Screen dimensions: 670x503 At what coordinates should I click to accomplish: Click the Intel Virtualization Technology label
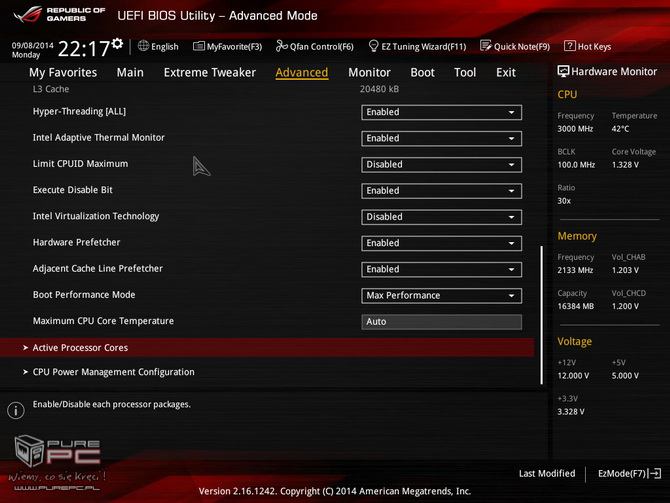click(96, 216)
